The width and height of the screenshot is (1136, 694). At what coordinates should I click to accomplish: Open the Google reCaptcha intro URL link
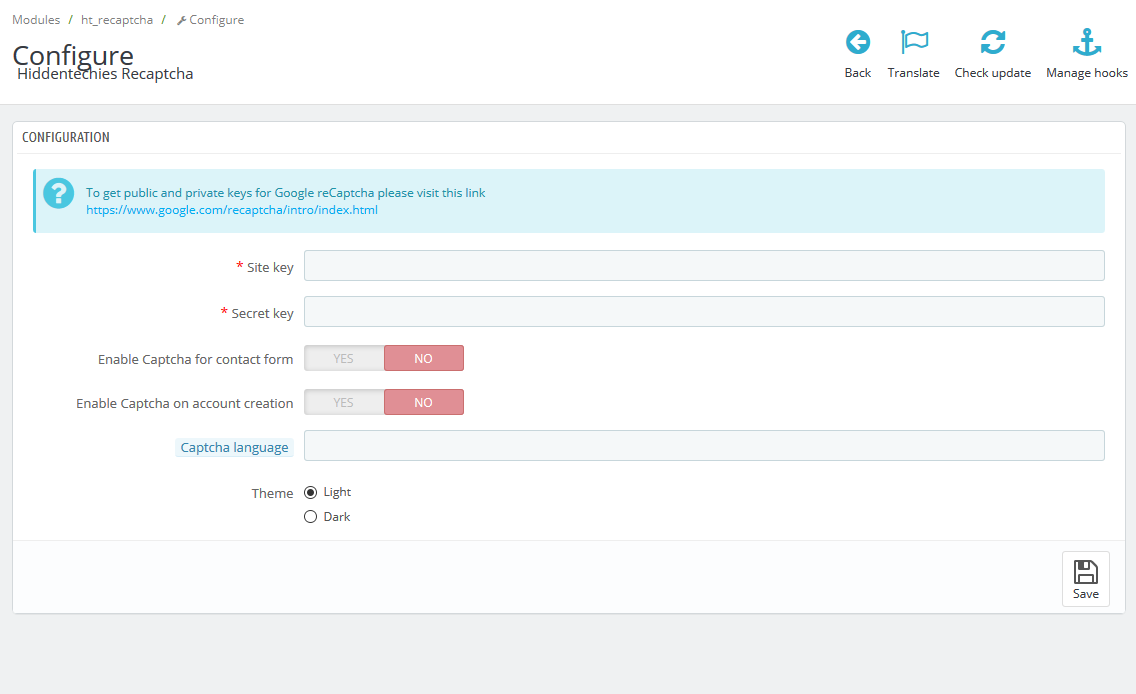pyautogui.click(x=232, y=210)
